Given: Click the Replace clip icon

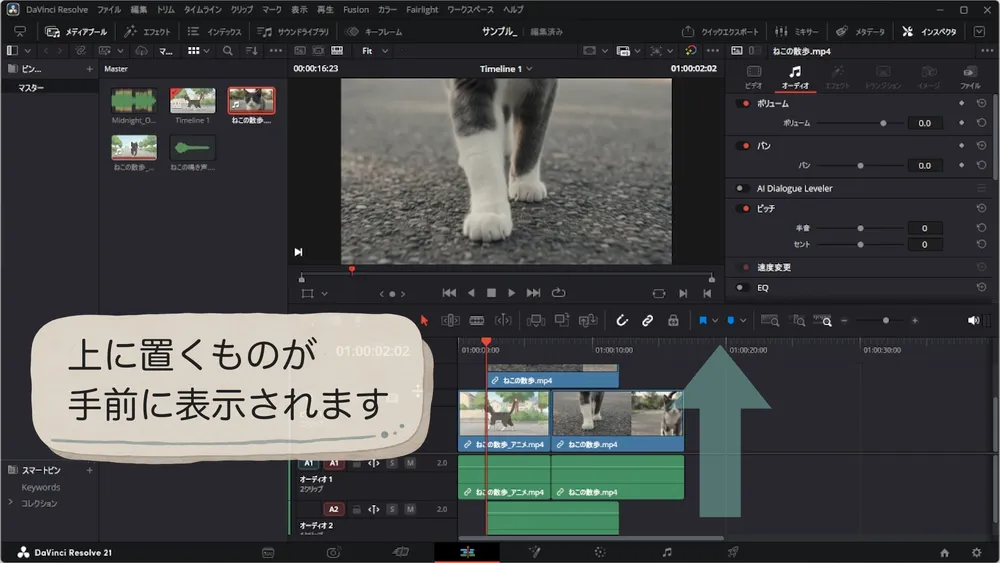Looking at the screenshot, I should 587,320.
